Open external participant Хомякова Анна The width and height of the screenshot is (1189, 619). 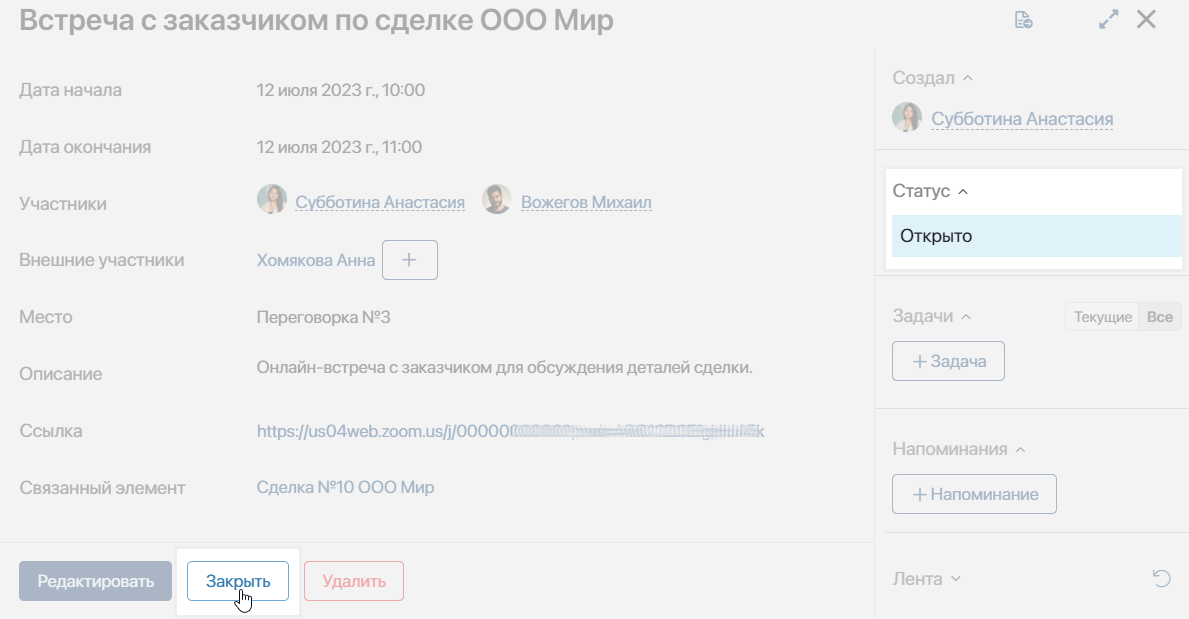click(315, 260)
